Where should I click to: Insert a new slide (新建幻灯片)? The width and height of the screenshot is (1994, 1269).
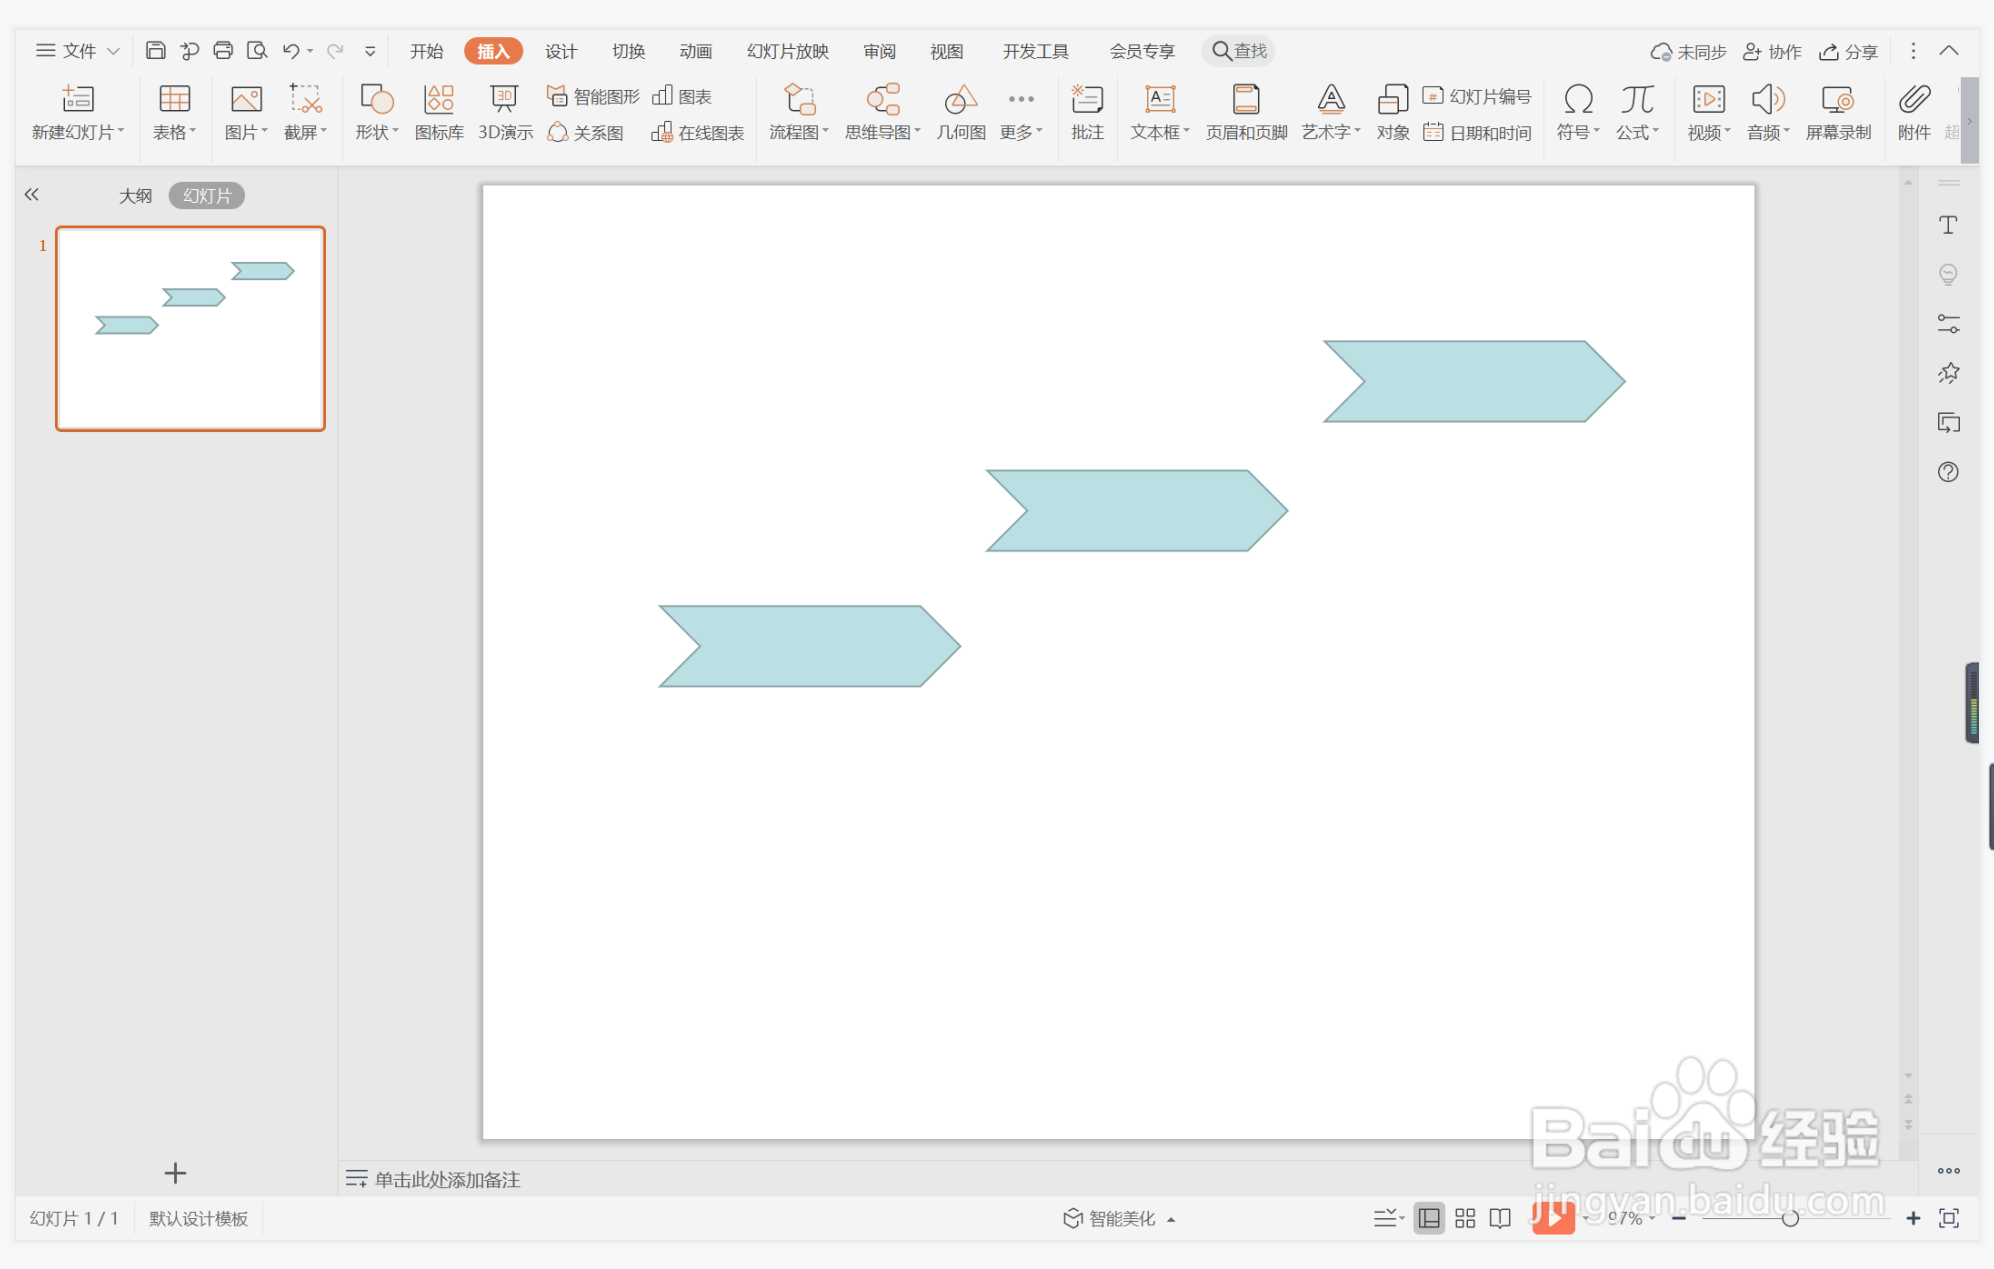78,112
